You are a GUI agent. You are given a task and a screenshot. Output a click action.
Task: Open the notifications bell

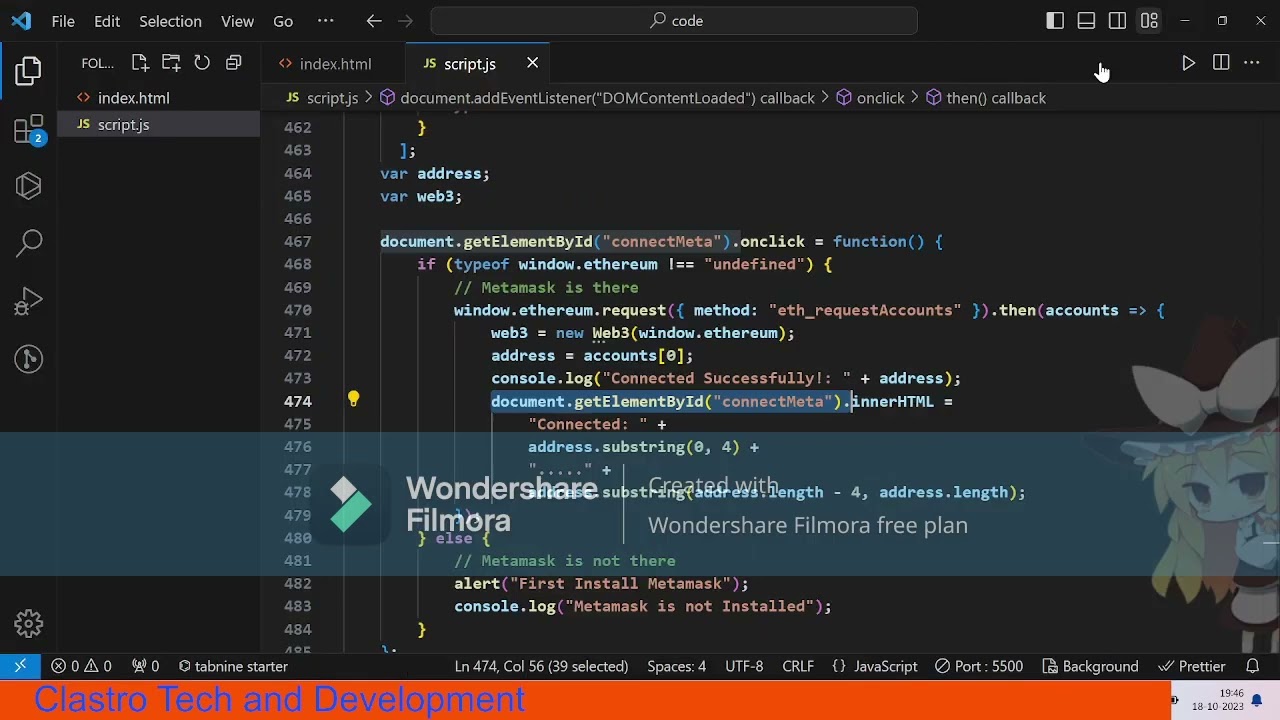click(x=1253, y=666)
